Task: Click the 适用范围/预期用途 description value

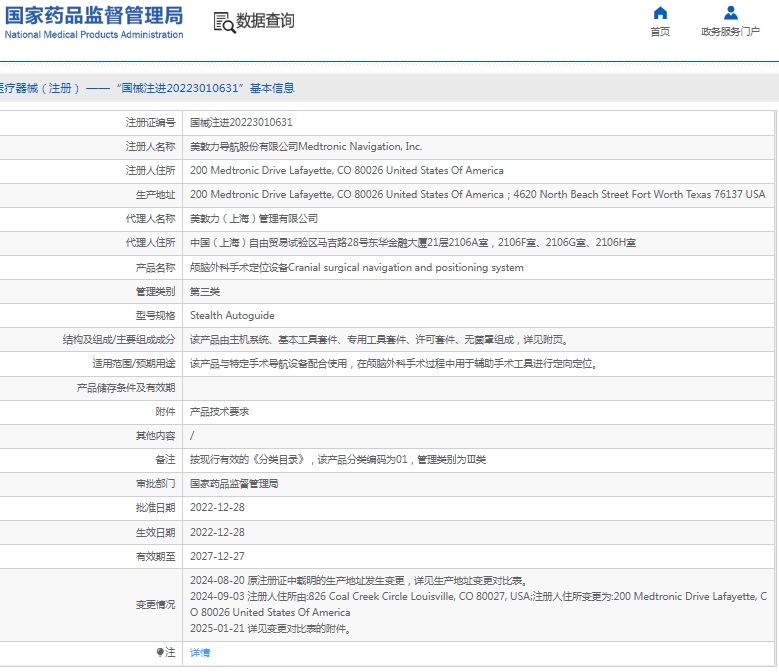Action: [x=393, y=364]
